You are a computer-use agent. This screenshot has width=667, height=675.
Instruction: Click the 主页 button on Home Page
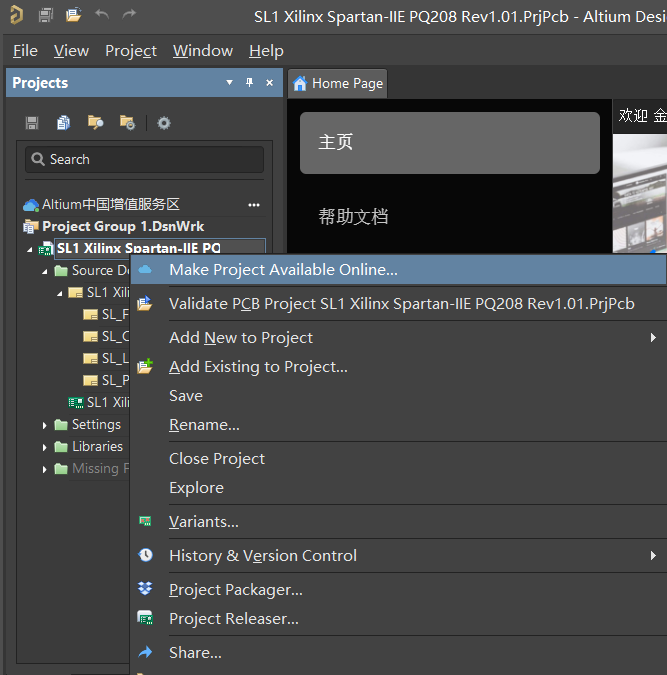(450, 143)
